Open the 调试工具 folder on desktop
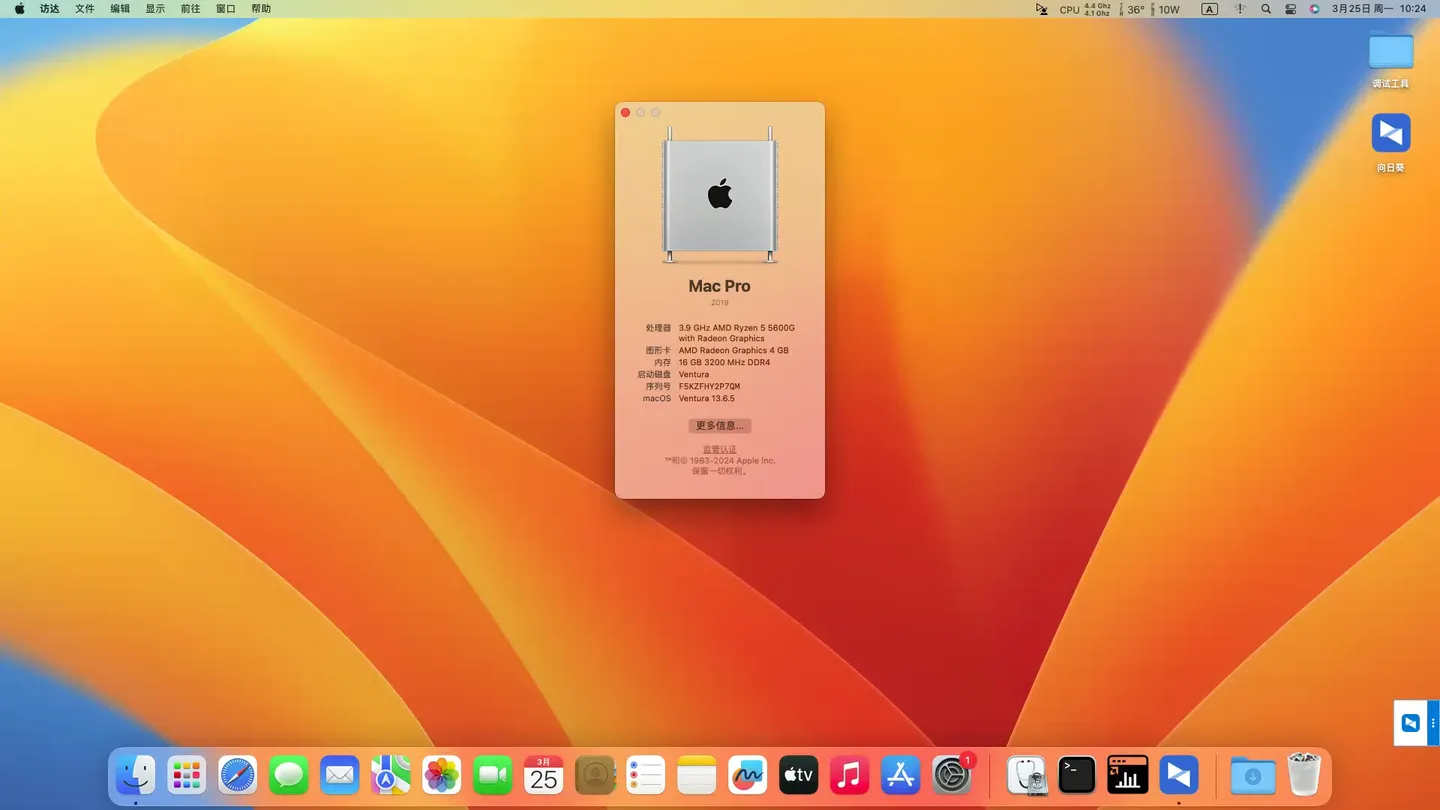Viewport: 1440px width, 810px height. tap(1390, 52)
